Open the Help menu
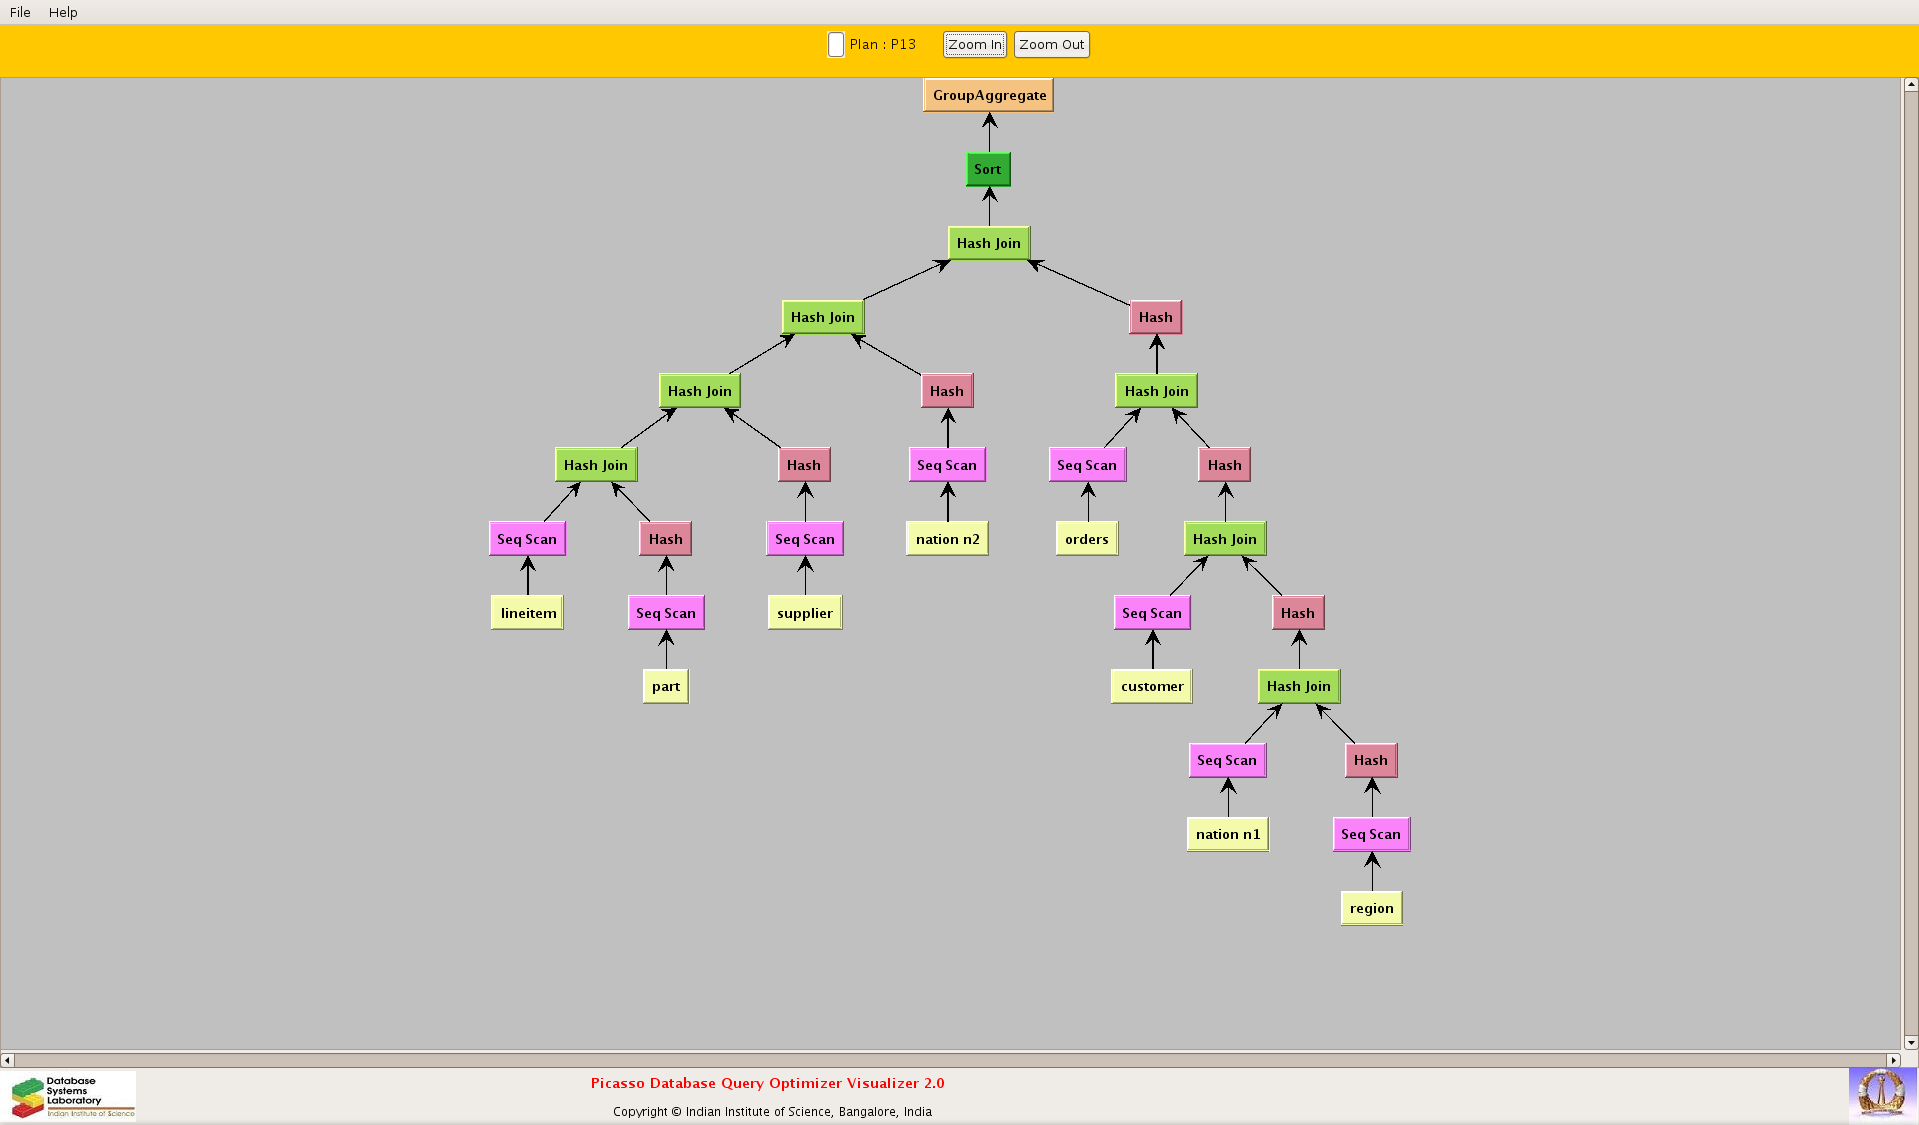The height and width of the screenshot is (1125, 1919). point(63,12)
